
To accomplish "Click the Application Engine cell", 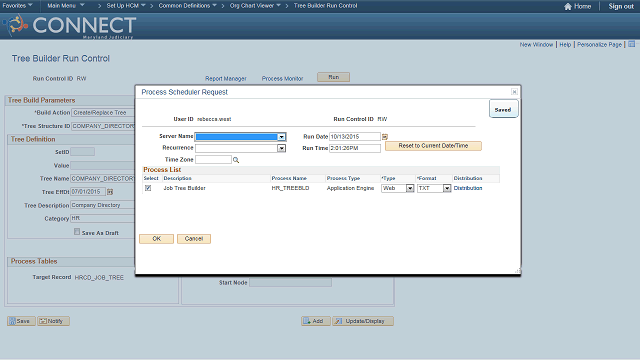I will [350, 188].
